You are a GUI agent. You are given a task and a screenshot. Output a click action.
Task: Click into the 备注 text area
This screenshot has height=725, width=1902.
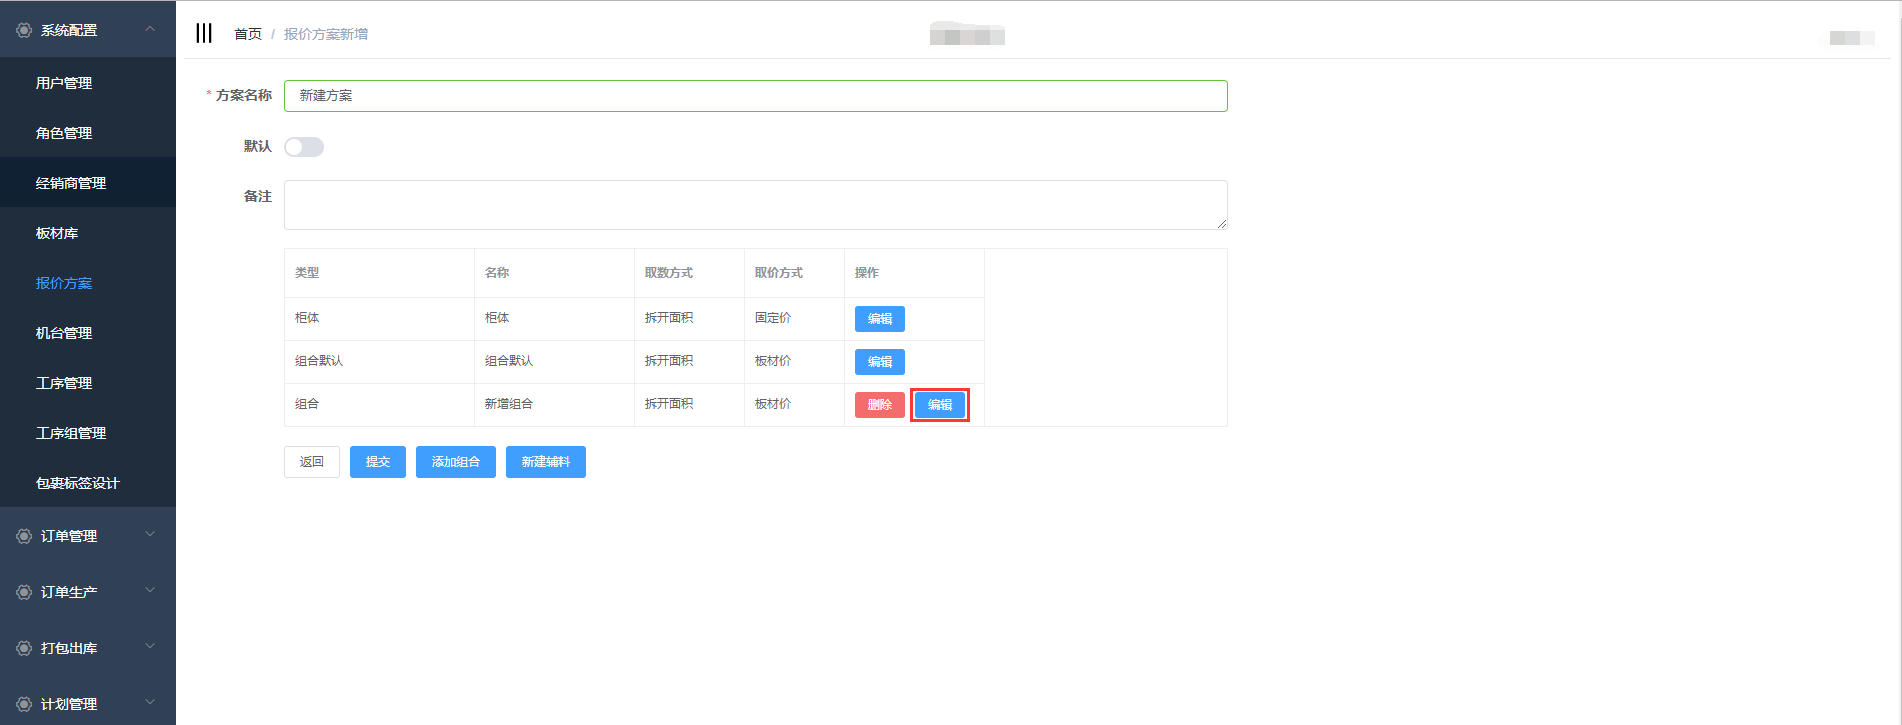tap(755, 205)
